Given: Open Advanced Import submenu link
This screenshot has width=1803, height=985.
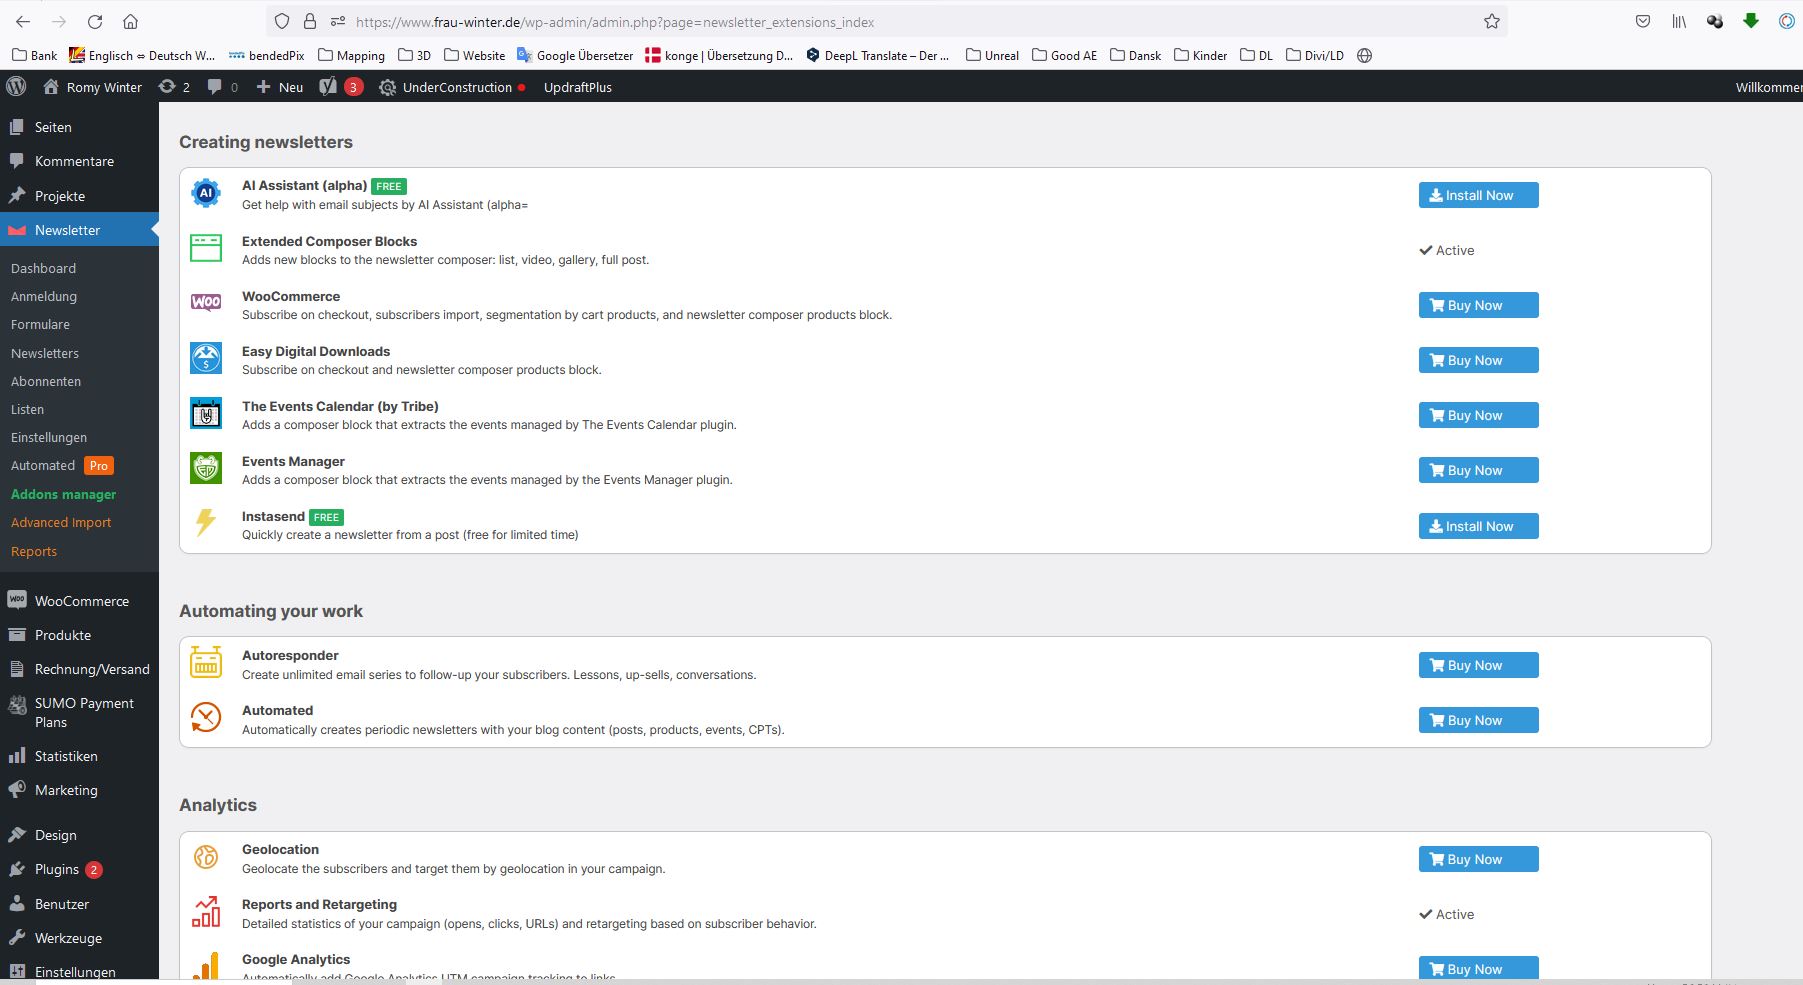Looking at the screenshot, I should [x=61, y=522].
